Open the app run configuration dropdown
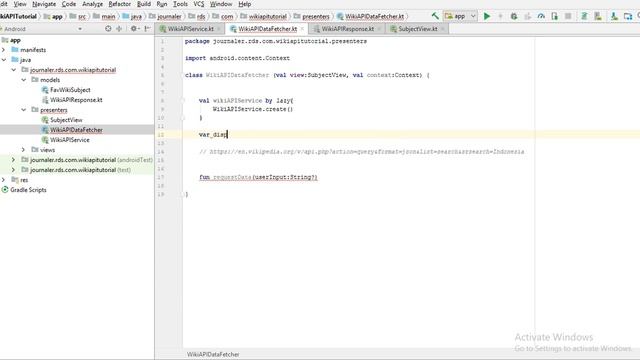This screenshot has width=640, height=360. [x=460, y=16]
